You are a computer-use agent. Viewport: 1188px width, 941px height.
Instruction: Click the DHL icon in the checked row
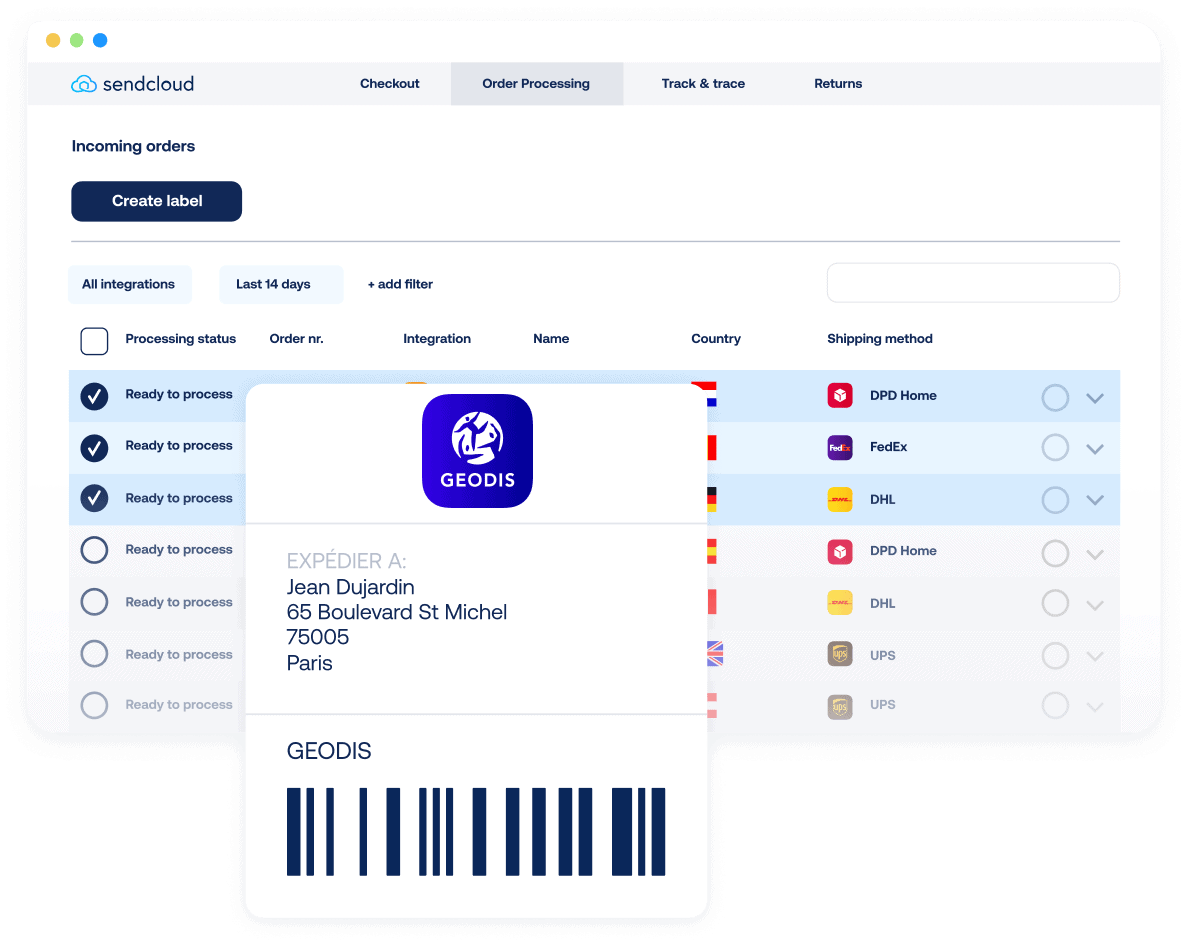point(839,499)
